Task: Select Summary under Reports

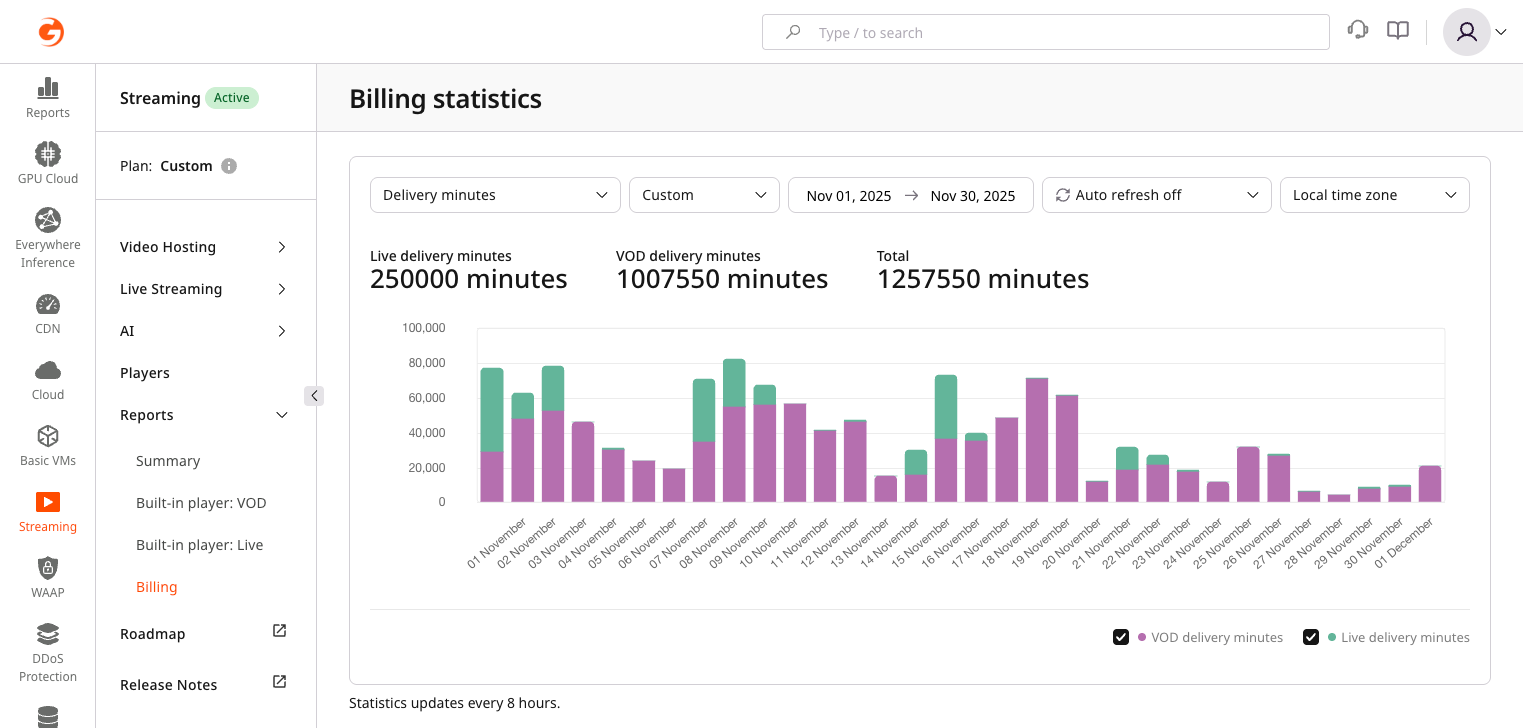Action: coord(168,461)
